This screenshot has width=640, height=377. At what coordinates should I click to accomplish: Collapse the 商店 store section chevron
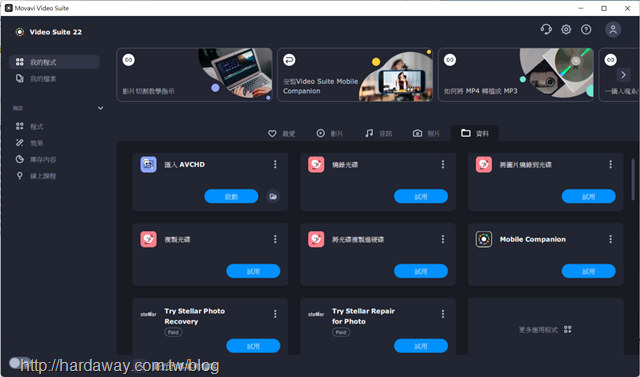click(x=100, y=108)
